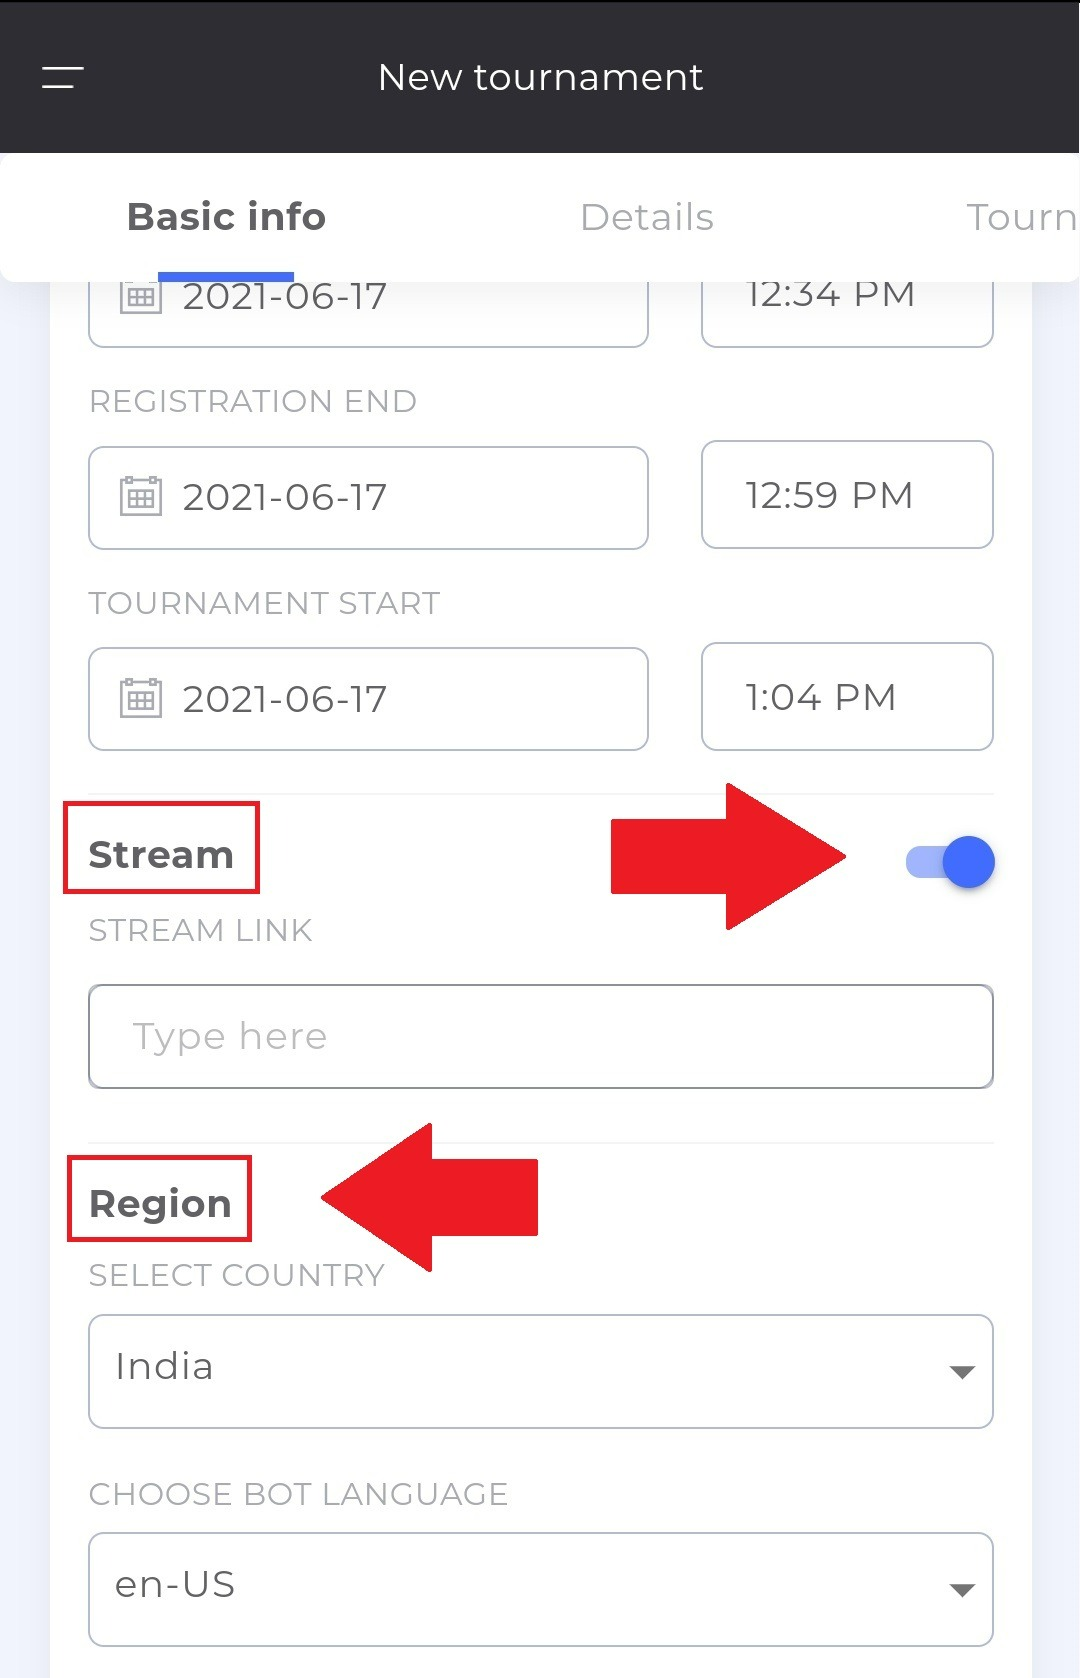The height and width of the screenshot is (1678, 1080).
Task: Open the hamburger menu
Action: point(62,77)
